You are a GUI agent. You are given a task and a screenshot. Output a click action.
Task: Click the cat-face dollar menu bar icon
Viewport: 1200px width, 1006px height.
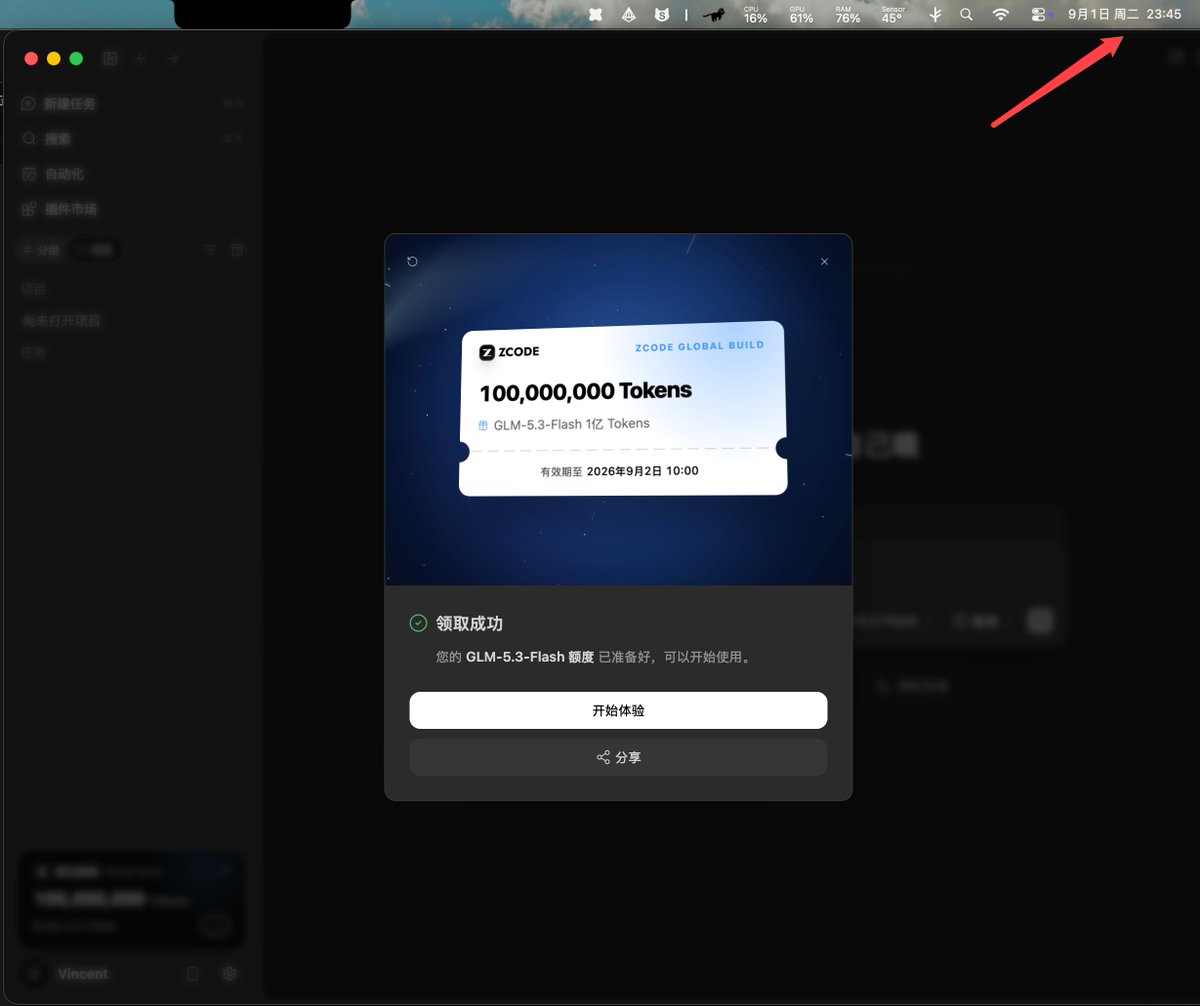[x=661, y=14]
